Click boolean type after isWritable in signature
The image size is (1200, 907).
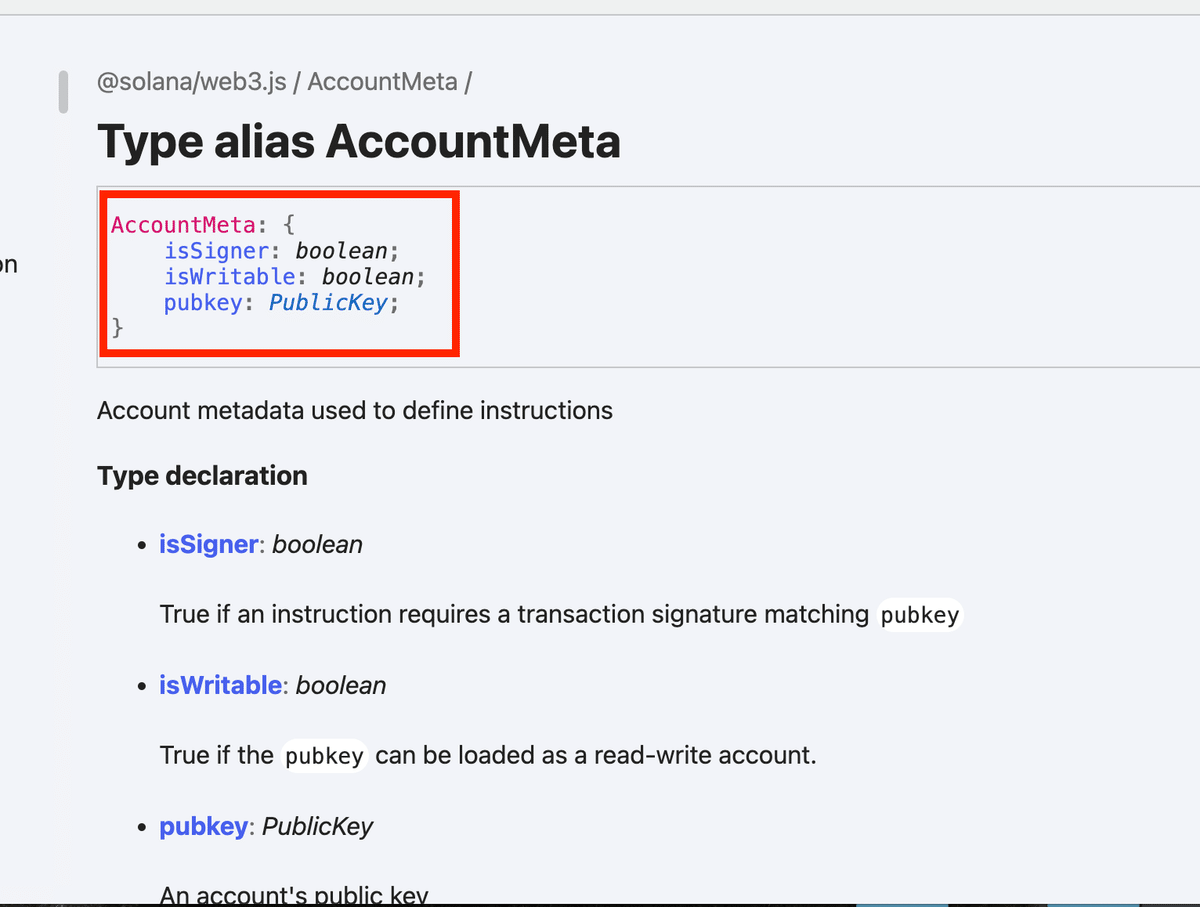368,277
